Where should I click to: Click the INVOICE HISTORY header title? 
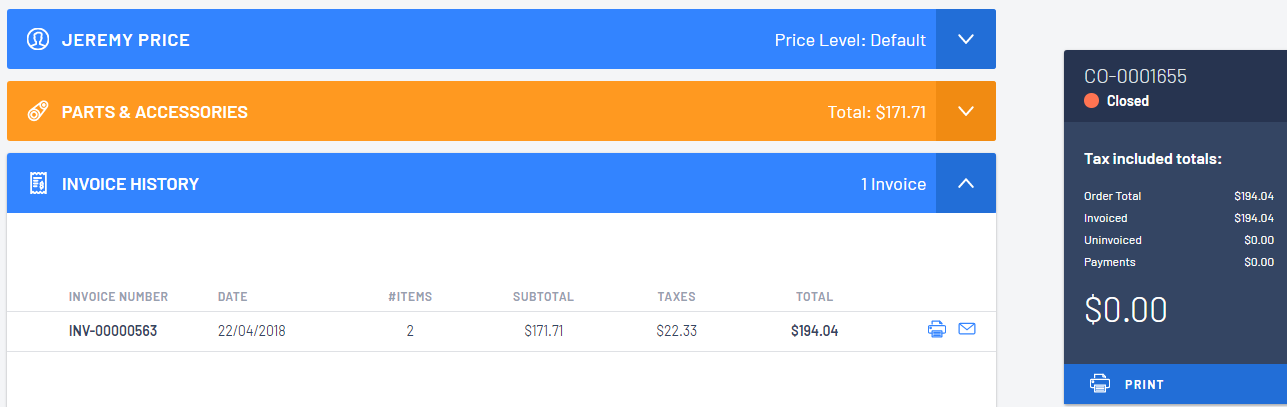(x=130, y=184)
